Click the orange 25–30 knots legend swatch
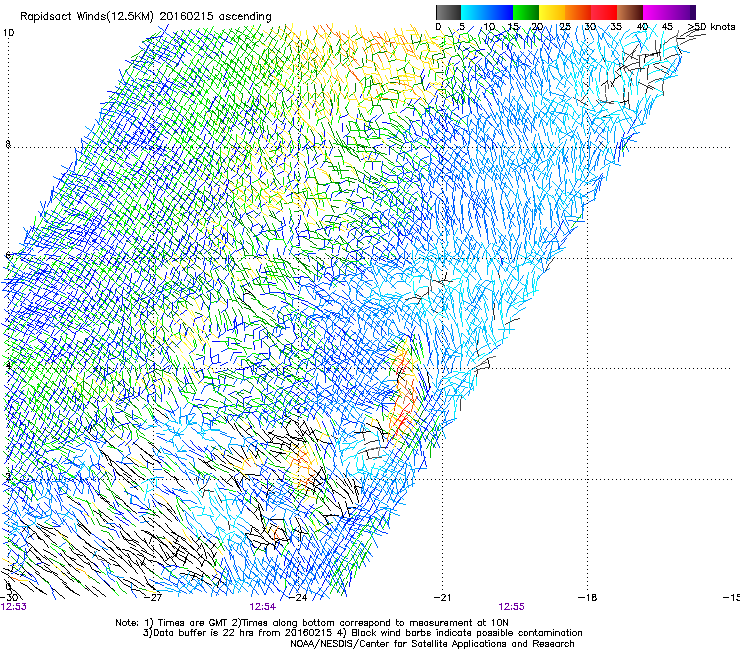The image size is (740, 650). (x=578, y=12)
